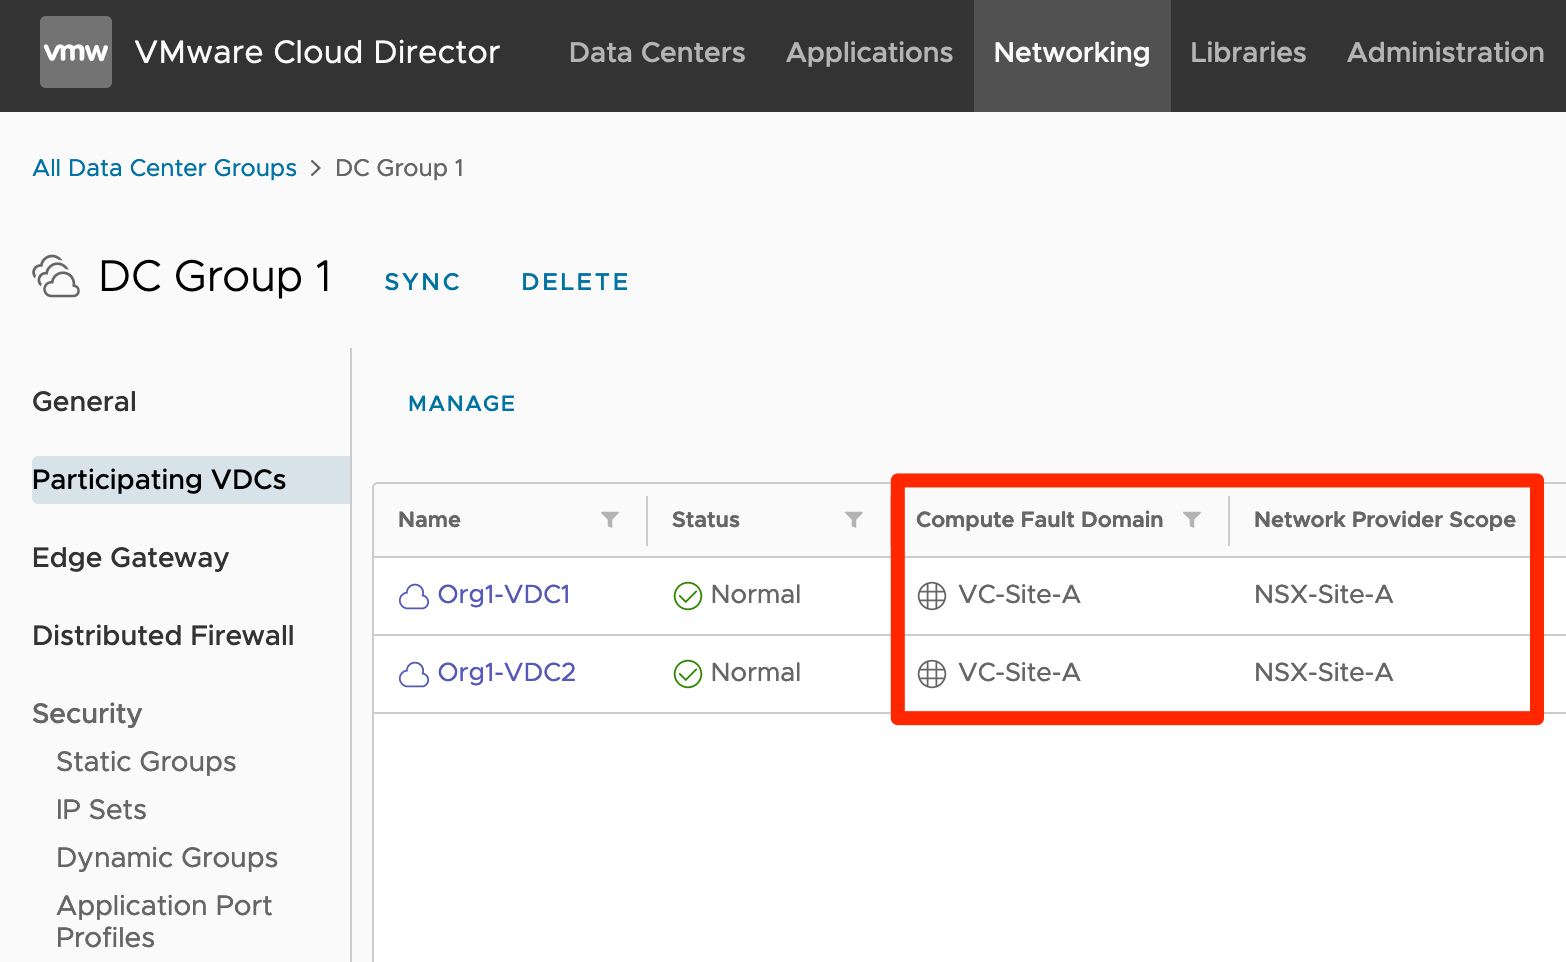Click the green Normal status checkmark for Org1-VDC2
The height and width of the screenshot is (962, 1566).
click(688, 674)
